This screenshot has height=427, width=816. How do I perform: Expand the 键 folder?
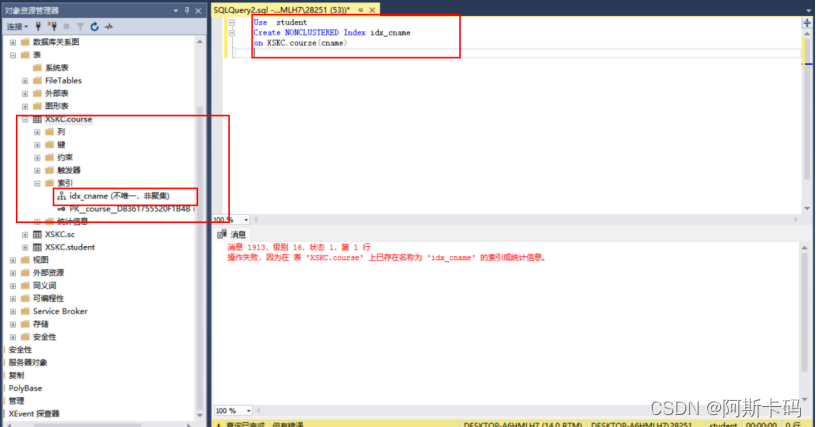click(x=37, y=145)
